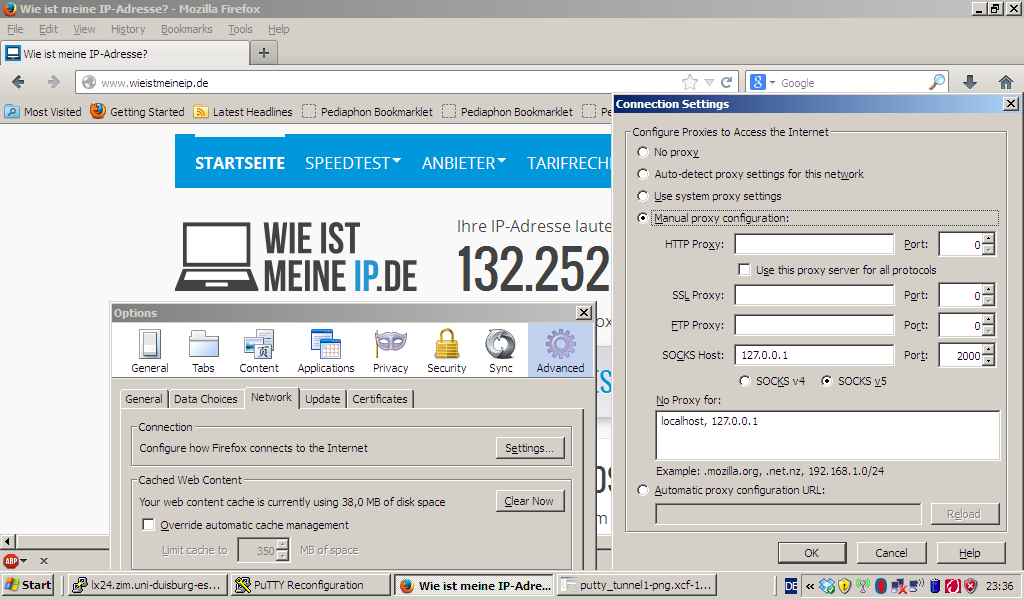Viewport: 1024px width, 600px height.
Task: Select Manual proxy configuration radio button
Action: pos(643,218)
